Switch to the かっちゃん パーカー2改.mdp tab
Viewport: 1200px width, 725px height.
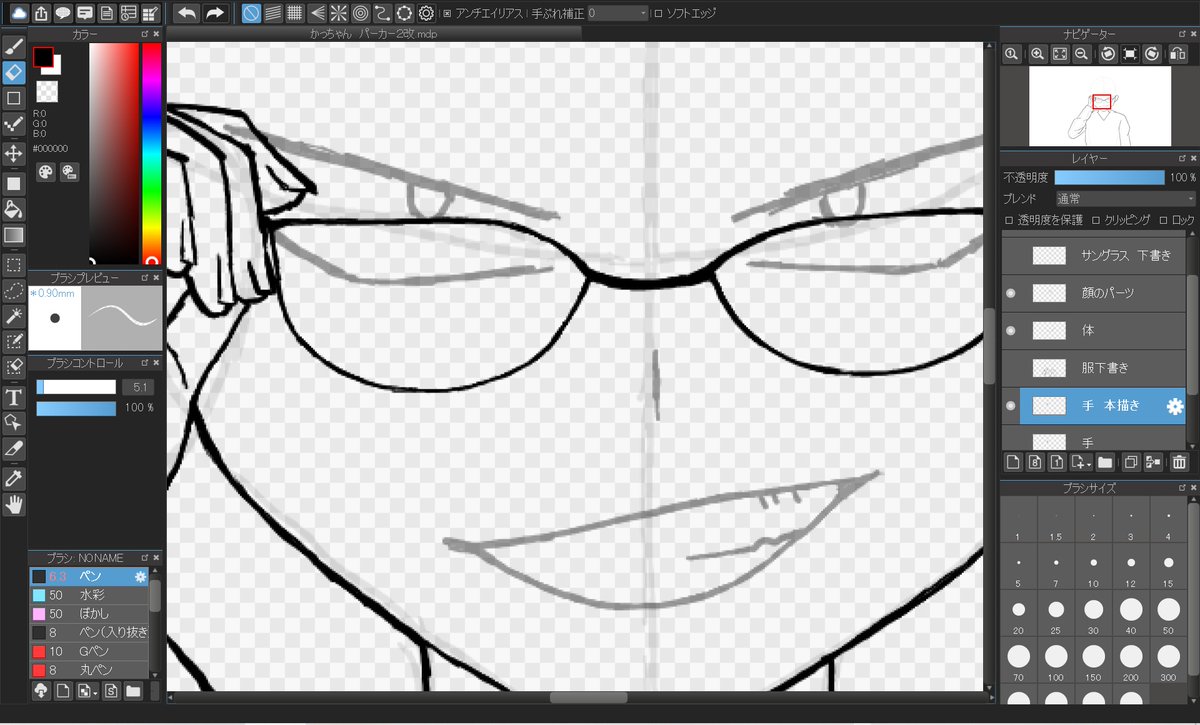click(374, 34)
